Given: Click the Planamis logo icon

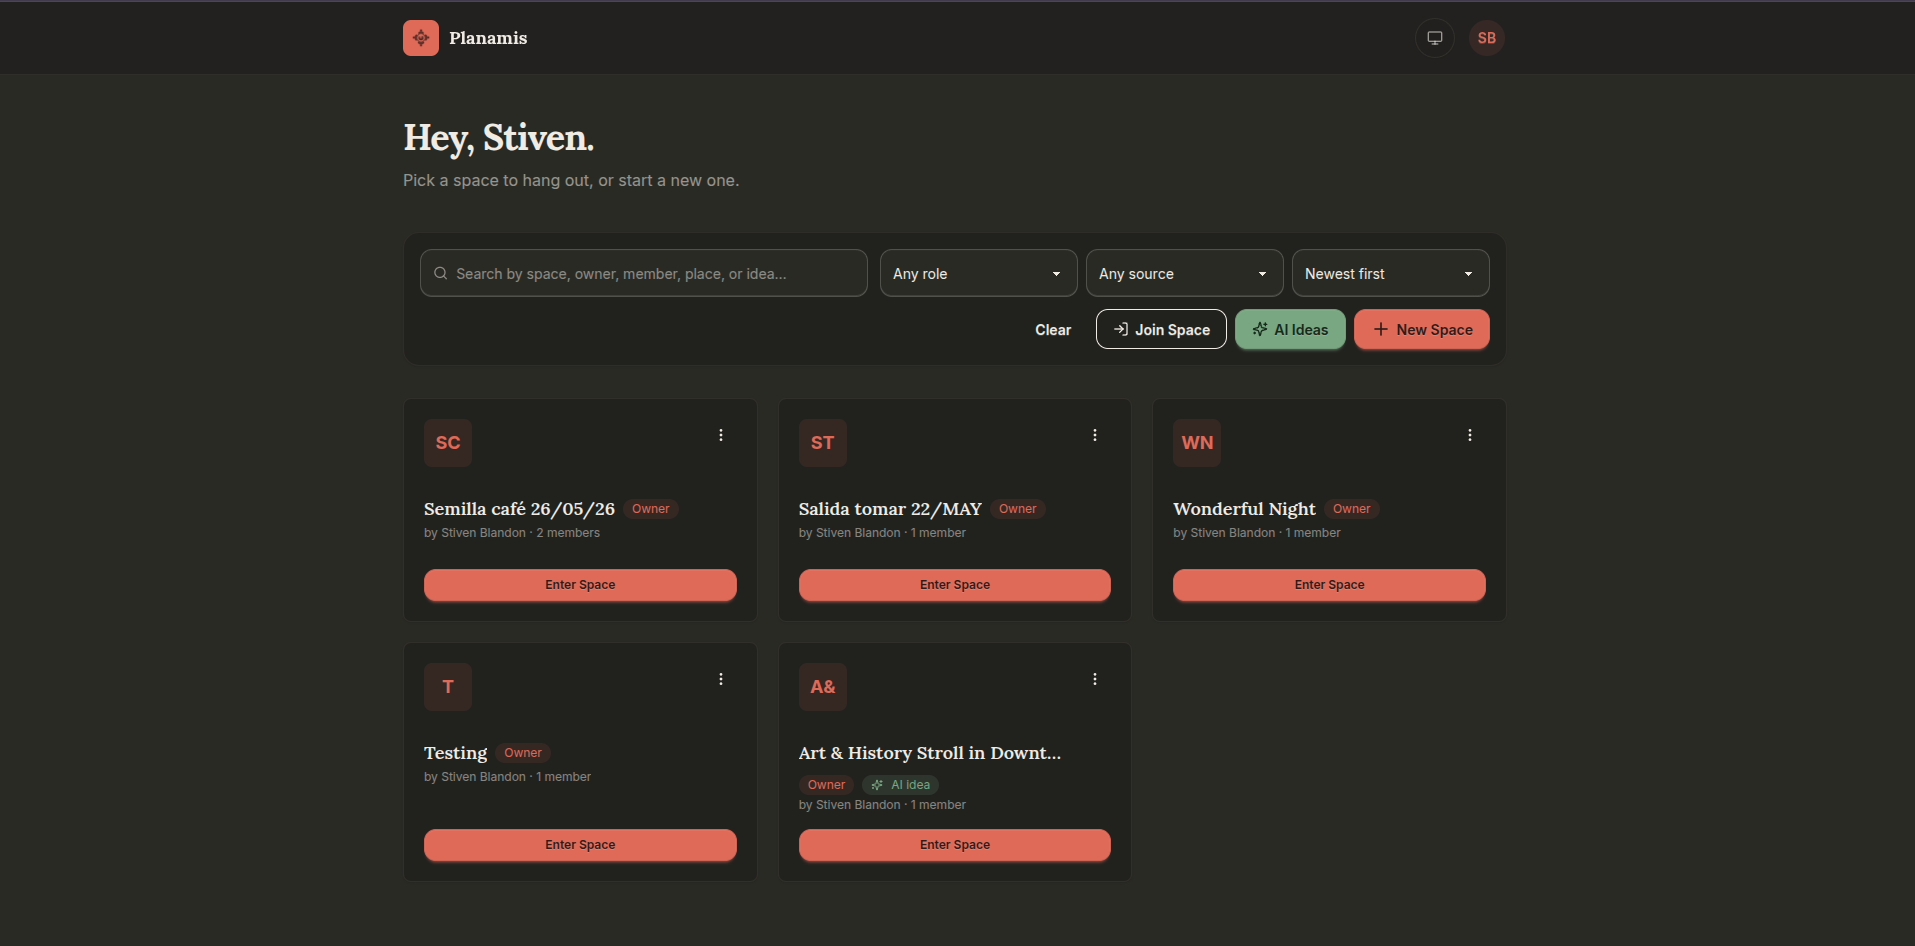Looking at the screenshot, I should click(420, 38).
